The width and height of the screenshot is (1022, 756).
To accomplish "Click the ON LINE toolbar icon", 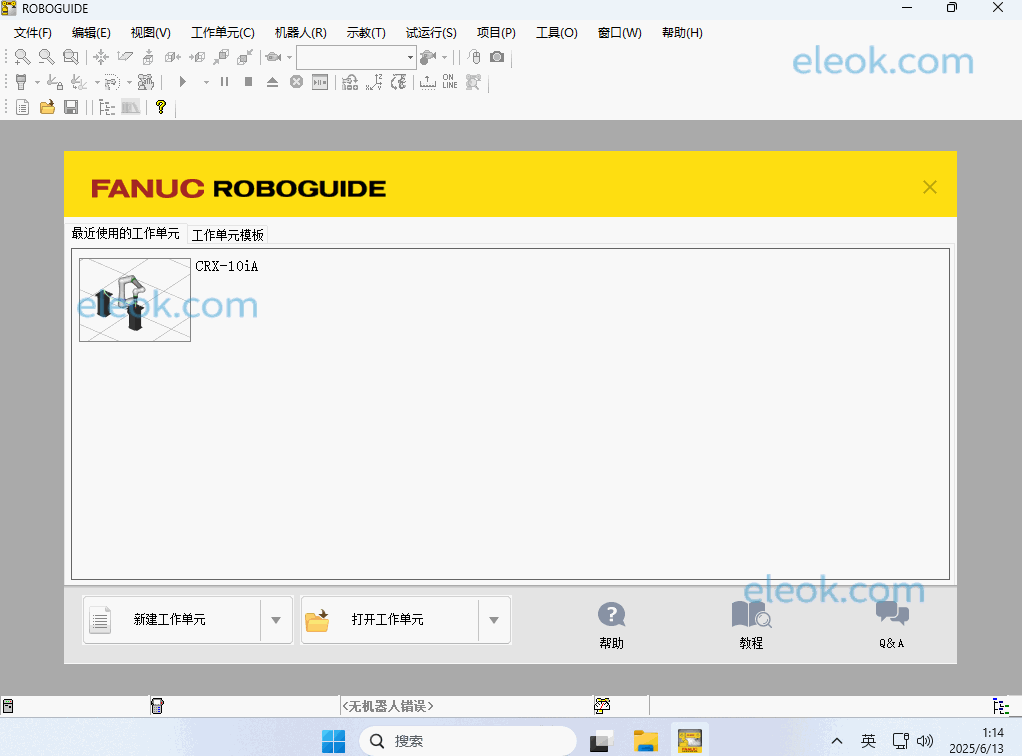I will coord(450,81).
